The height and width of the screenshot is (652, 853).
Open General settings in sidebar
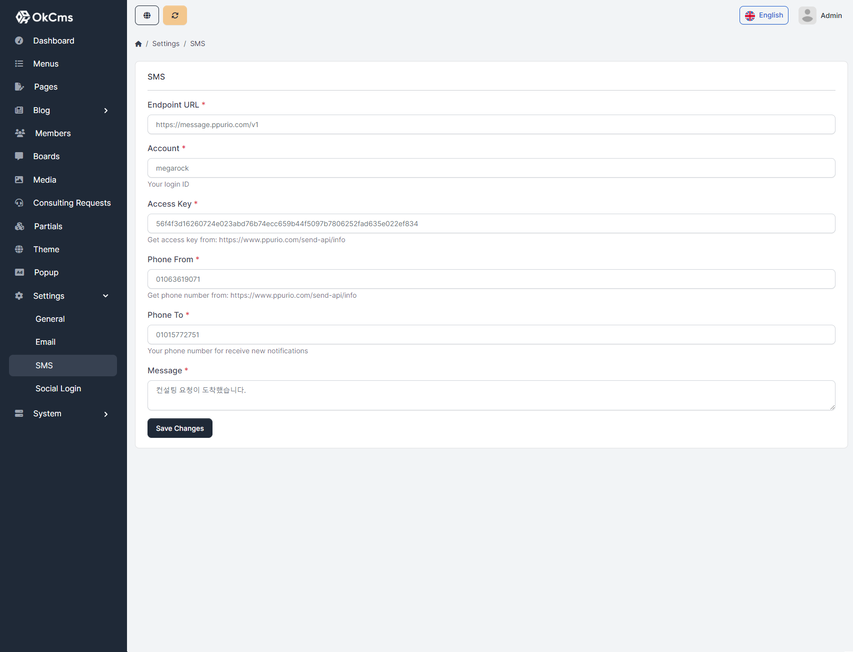click(x=50, y=319)
